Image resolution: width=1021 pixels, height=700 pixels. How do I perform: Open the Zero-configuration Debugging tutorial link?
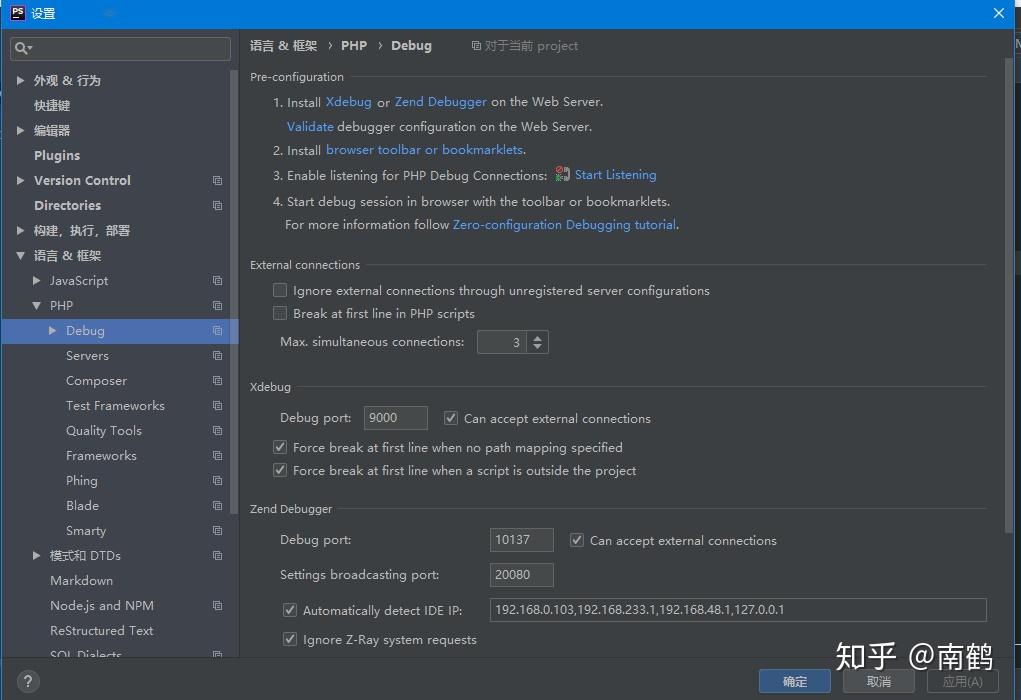564,224
